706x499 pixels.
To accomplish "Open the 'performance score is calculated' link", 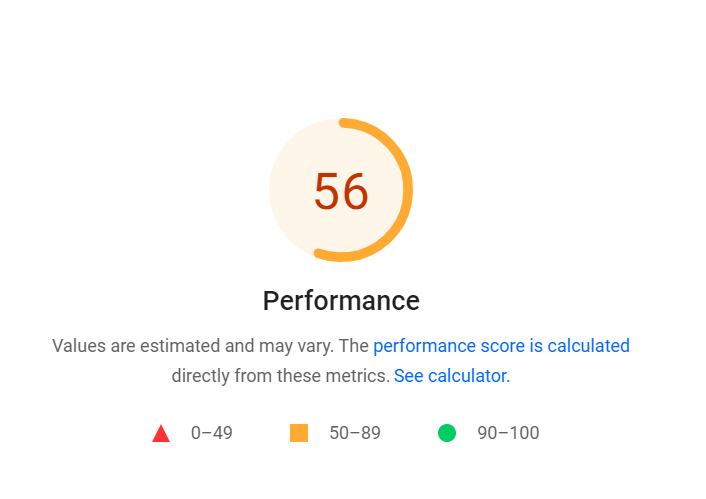I will click(x=501, y=346).
